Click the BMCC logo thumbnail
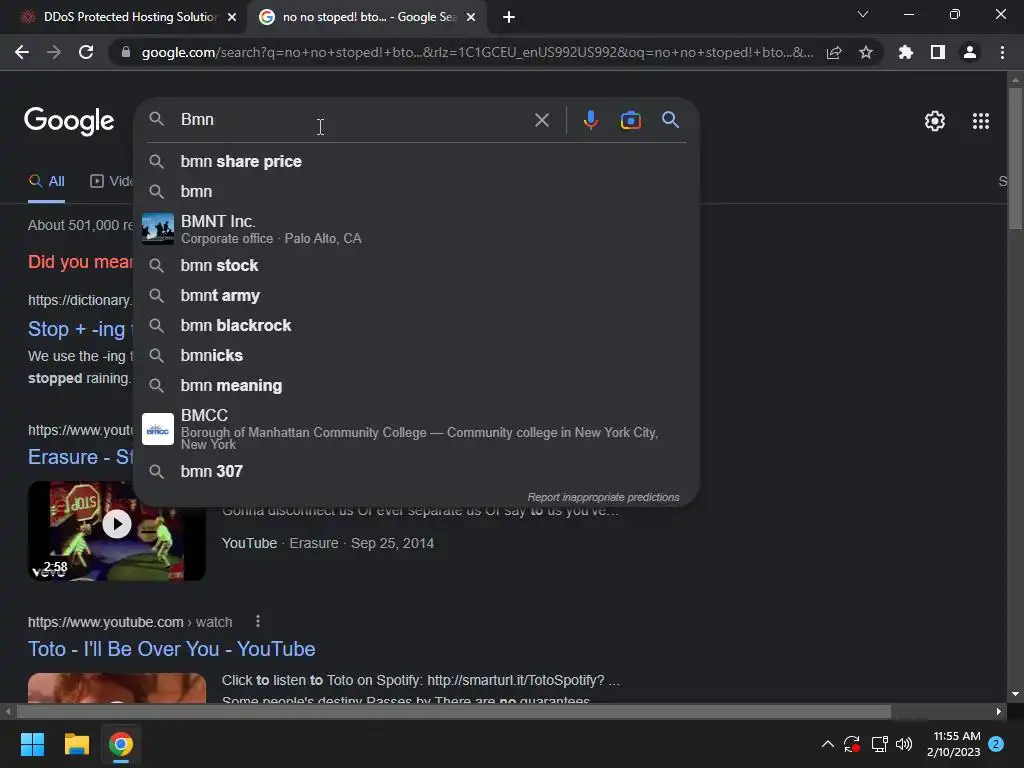 pyautogui.click(x=158, y=429)
